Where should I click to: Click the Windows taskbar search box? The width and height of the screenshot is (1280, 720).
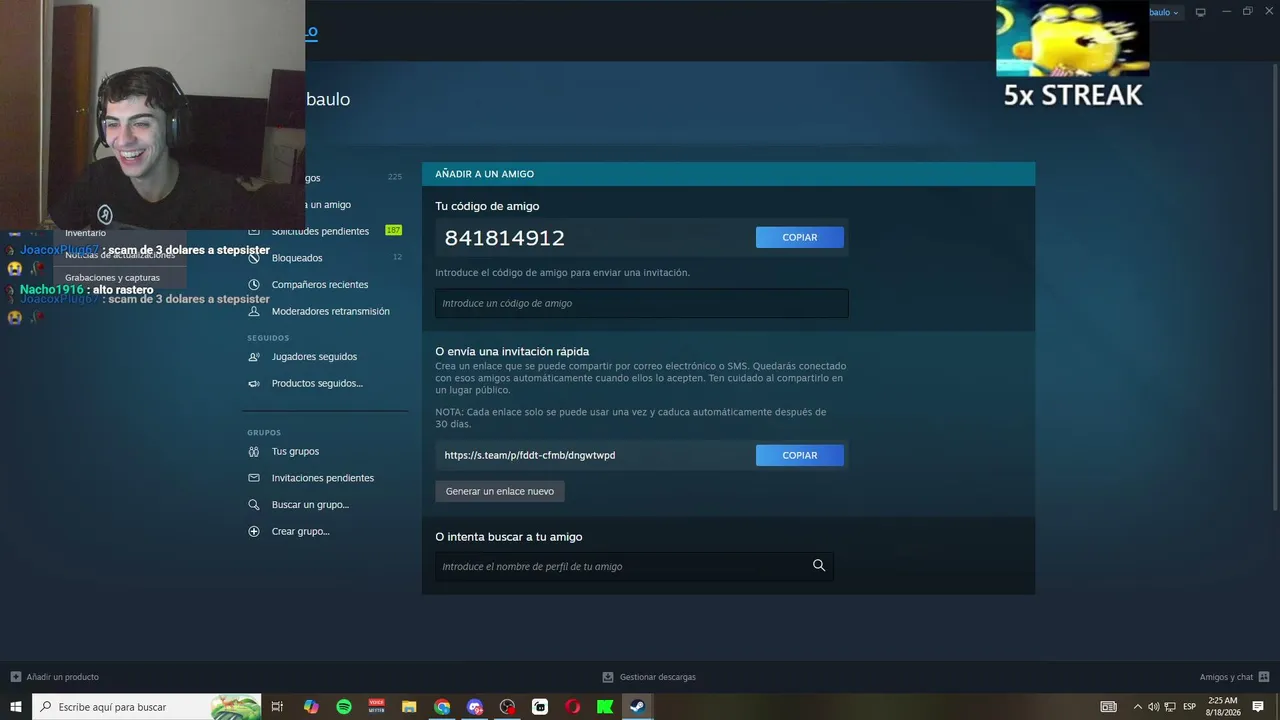pos(147,707)
